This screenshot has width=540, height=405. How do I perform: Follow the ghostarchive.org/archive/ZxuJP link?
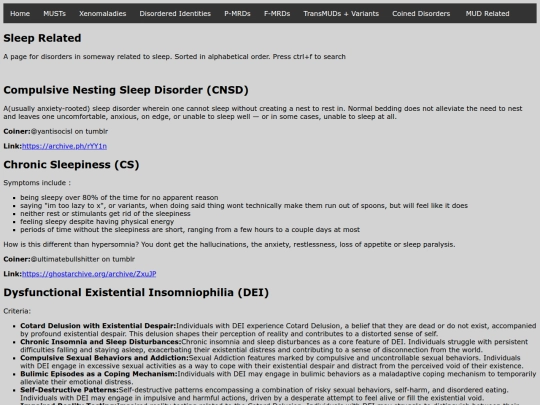pos(89,274)
